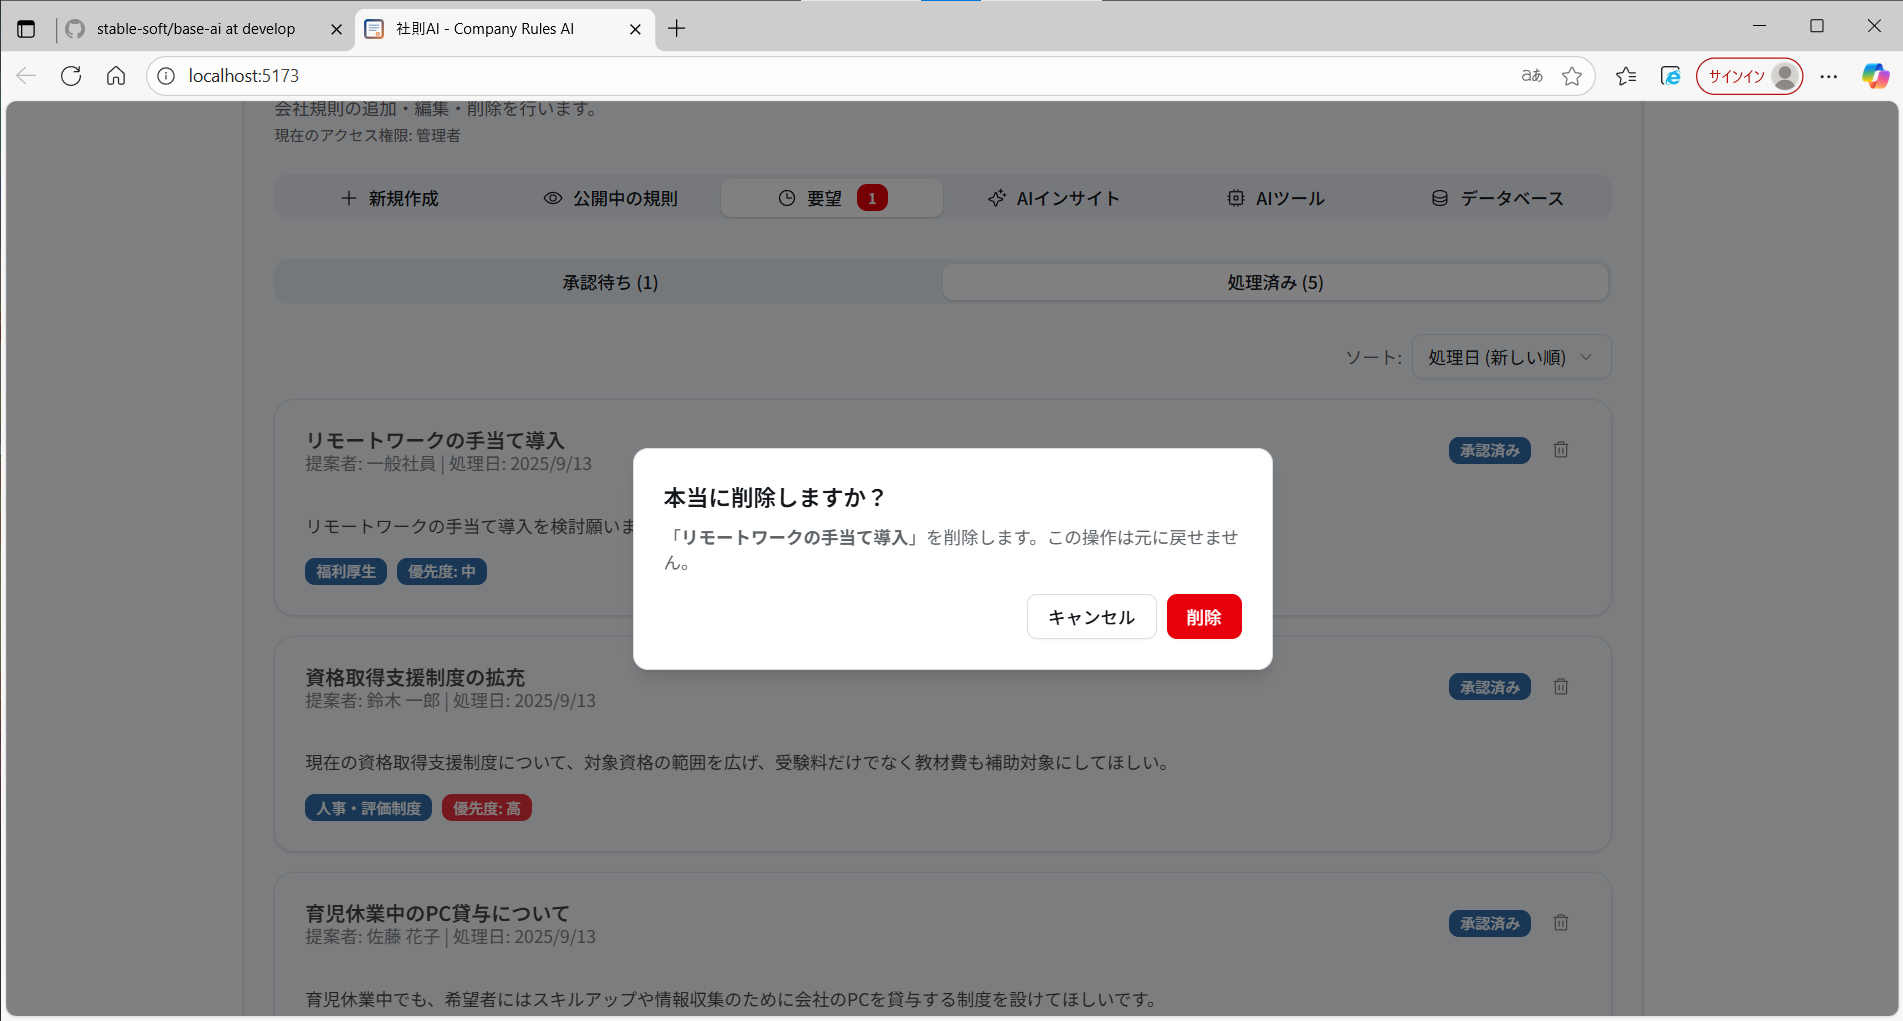Image resolution: width=1903 pixels, height=1021 pixels.
Task: Select the AIツール tab
Action: [1275, 198]
